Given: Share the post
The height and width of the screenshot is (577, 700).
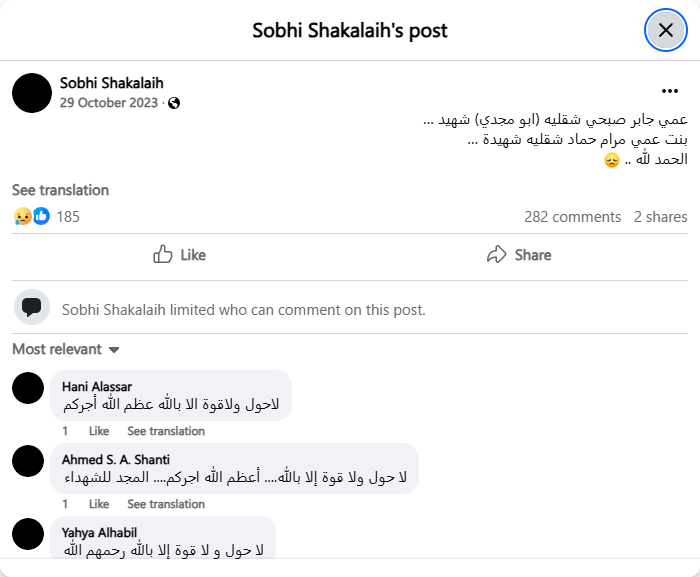Looking at the screenshot, I should 519,255.
